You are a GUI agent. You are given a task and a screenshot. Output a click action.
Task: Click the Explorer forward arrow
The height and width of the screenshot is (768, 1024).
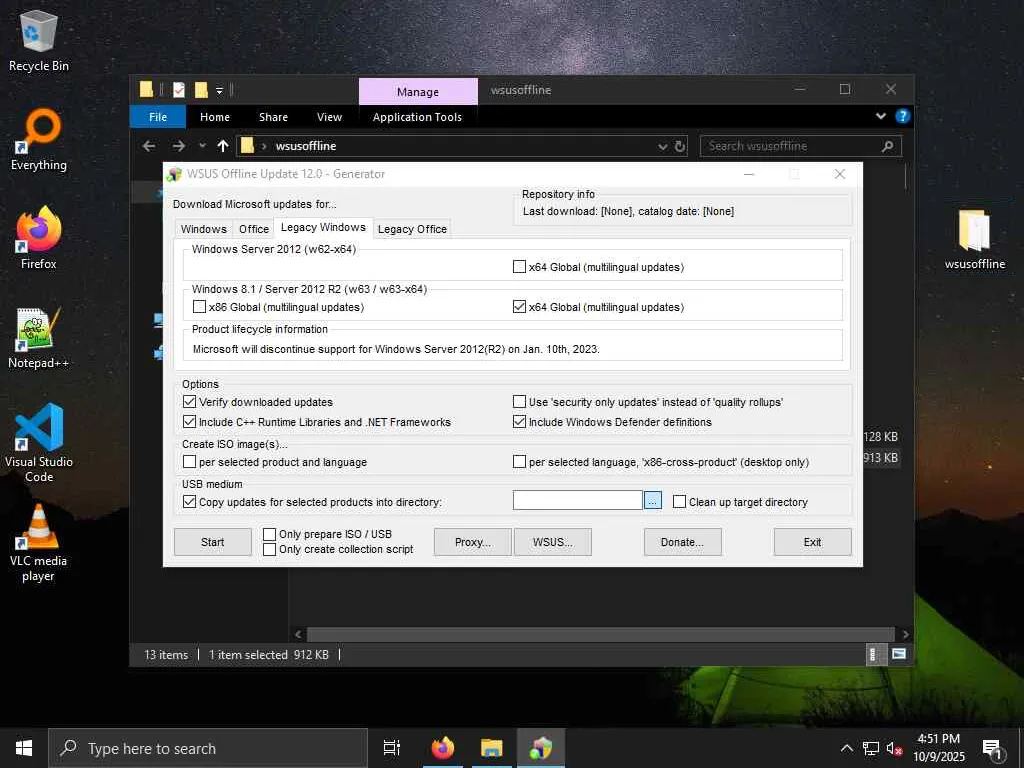(179, 146)
